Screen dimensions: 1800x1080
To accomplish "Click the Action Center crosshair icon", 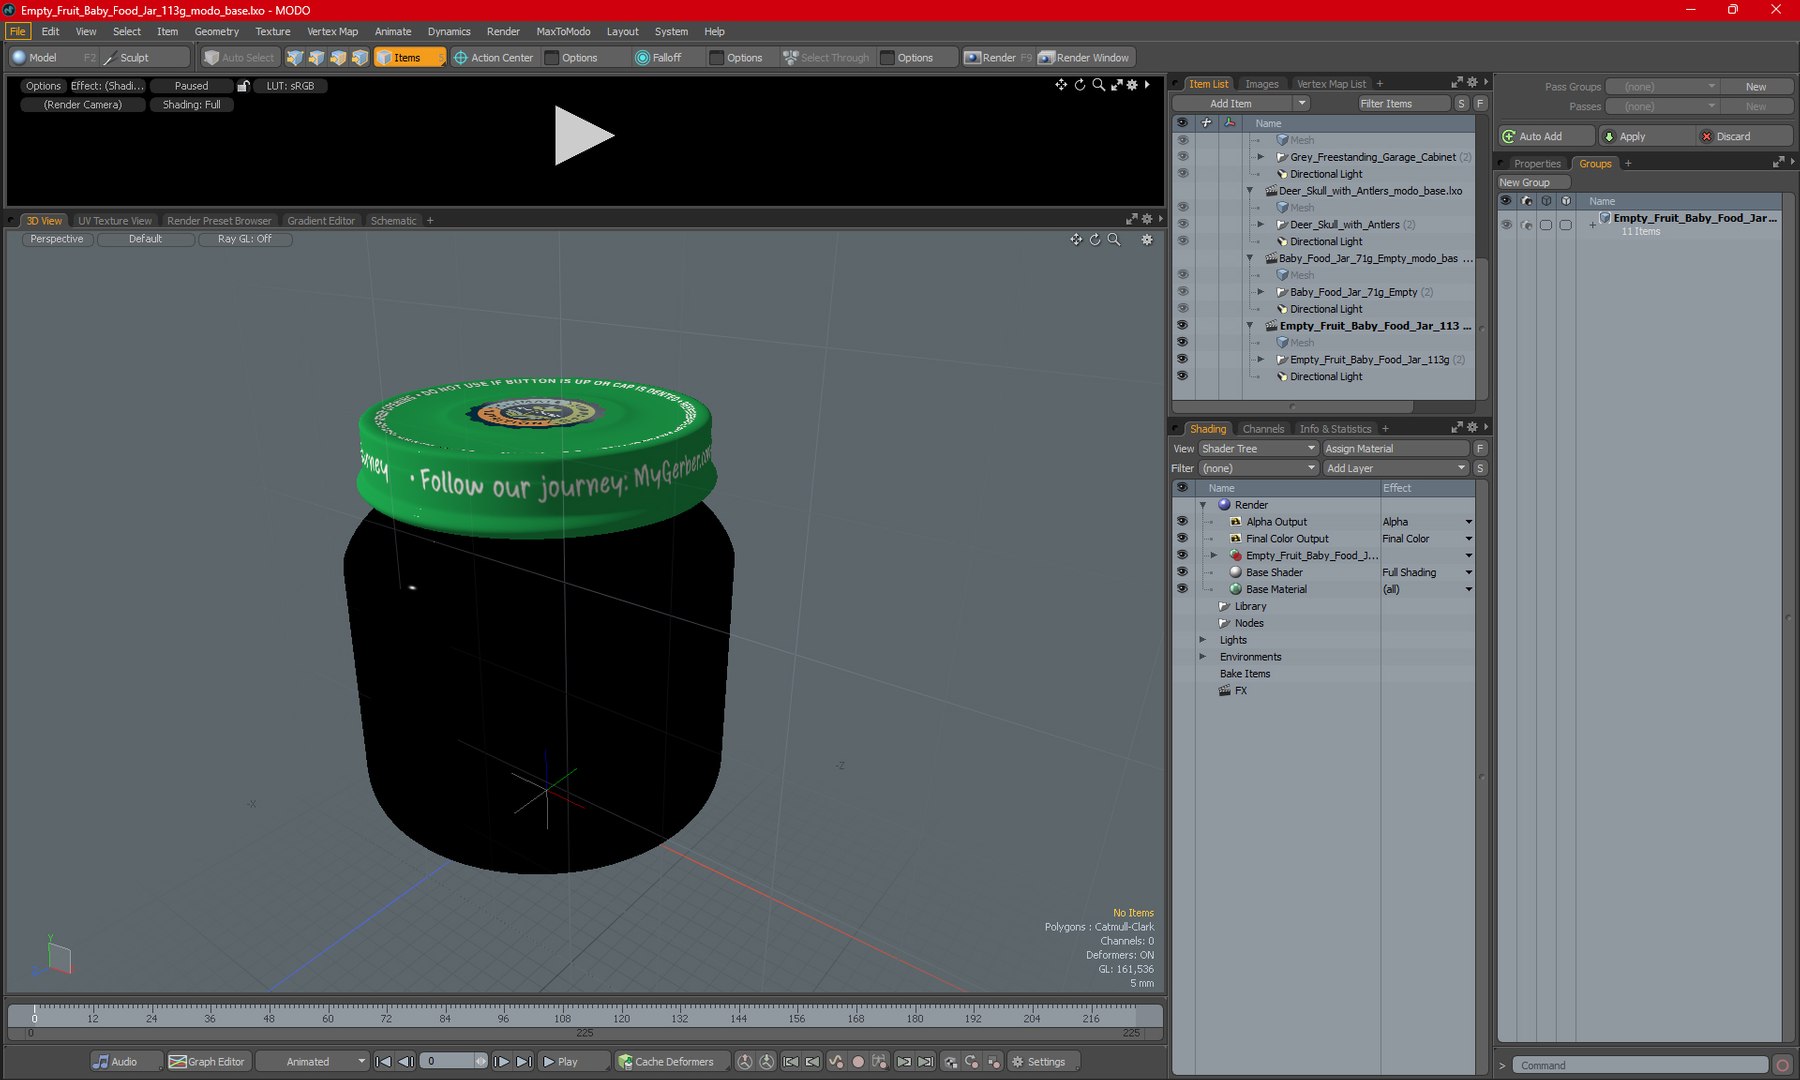I will [x=461, y=58].
